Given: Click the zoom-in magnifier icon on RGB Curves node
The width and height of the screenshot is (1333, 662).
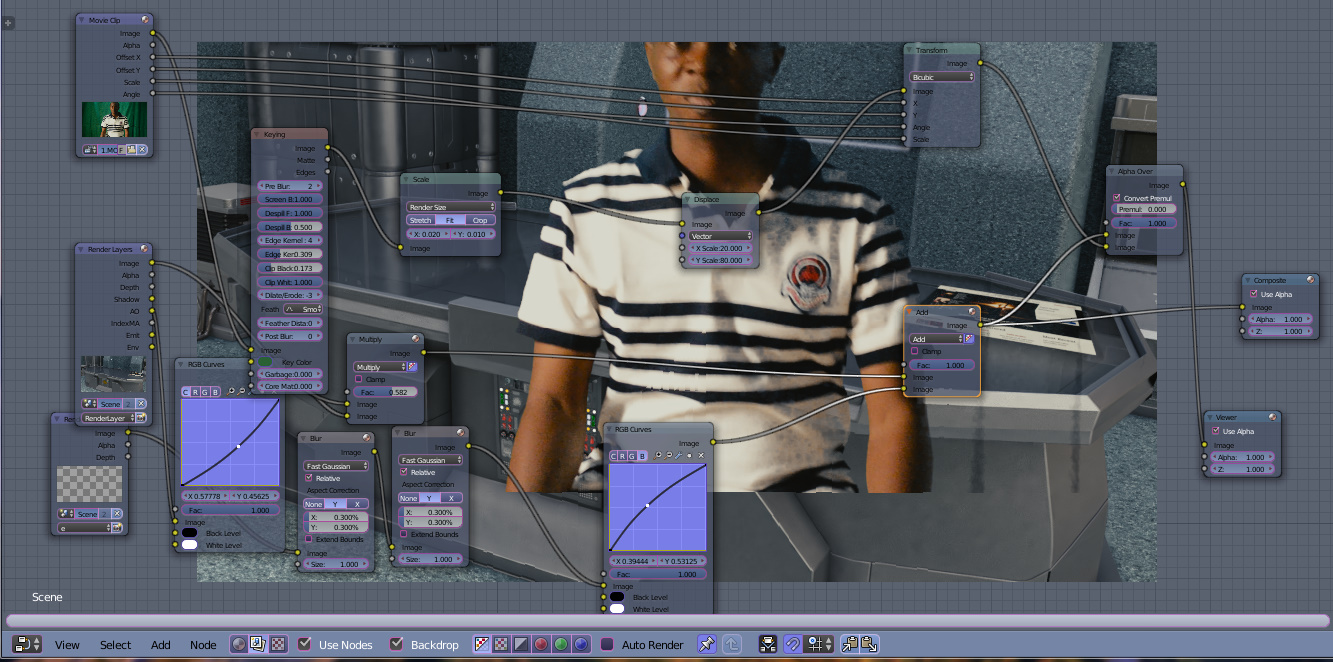Looking at the screenshot, I should [x=657, y=455].
